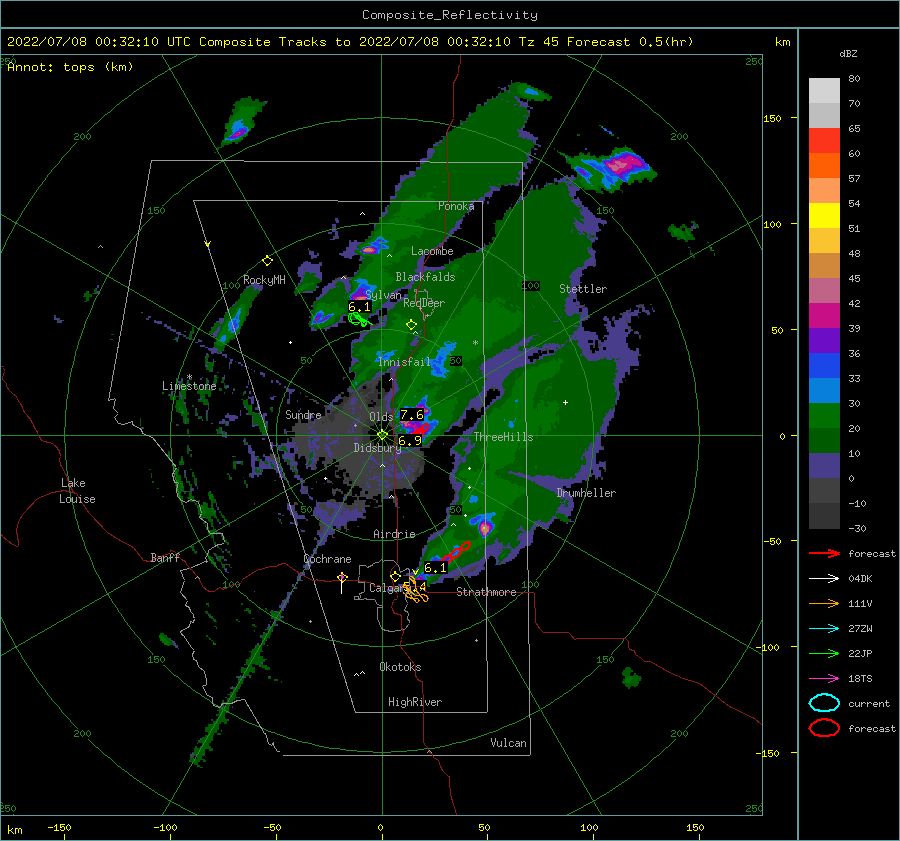Click the Drumheller city label
The width and height of the screenshot is (900, 841).
tap(586, 493)
